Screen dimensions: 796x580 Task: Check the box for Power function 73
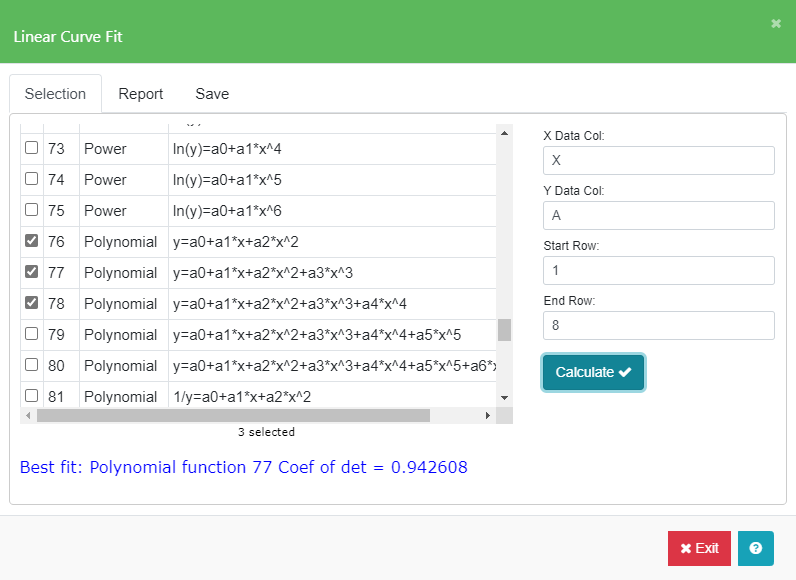click(x=32, y=148)
